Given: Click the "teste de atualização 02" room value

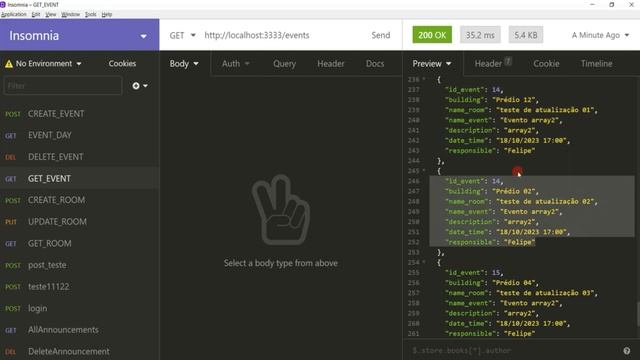Looking at the screenshot, I should (x=546, y=201).
